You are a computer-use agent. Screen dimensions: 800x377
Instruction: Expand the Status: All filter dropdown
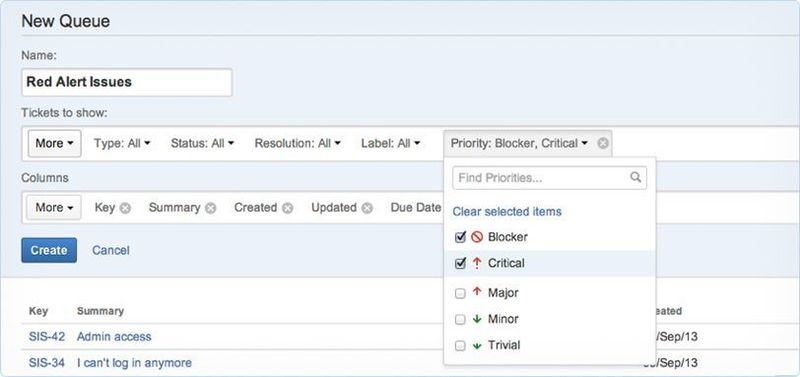(x=202, y=143)
